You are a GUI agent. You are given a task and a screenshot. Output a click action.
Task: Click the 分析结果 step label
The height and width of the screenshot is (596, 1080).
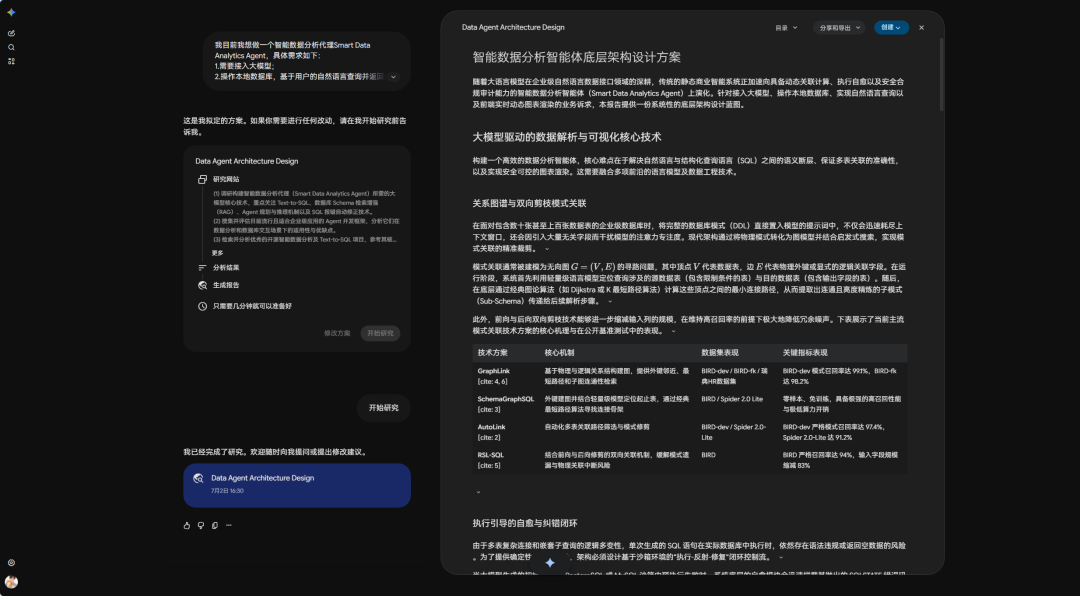pyautogui.click(x=226, y=267)
